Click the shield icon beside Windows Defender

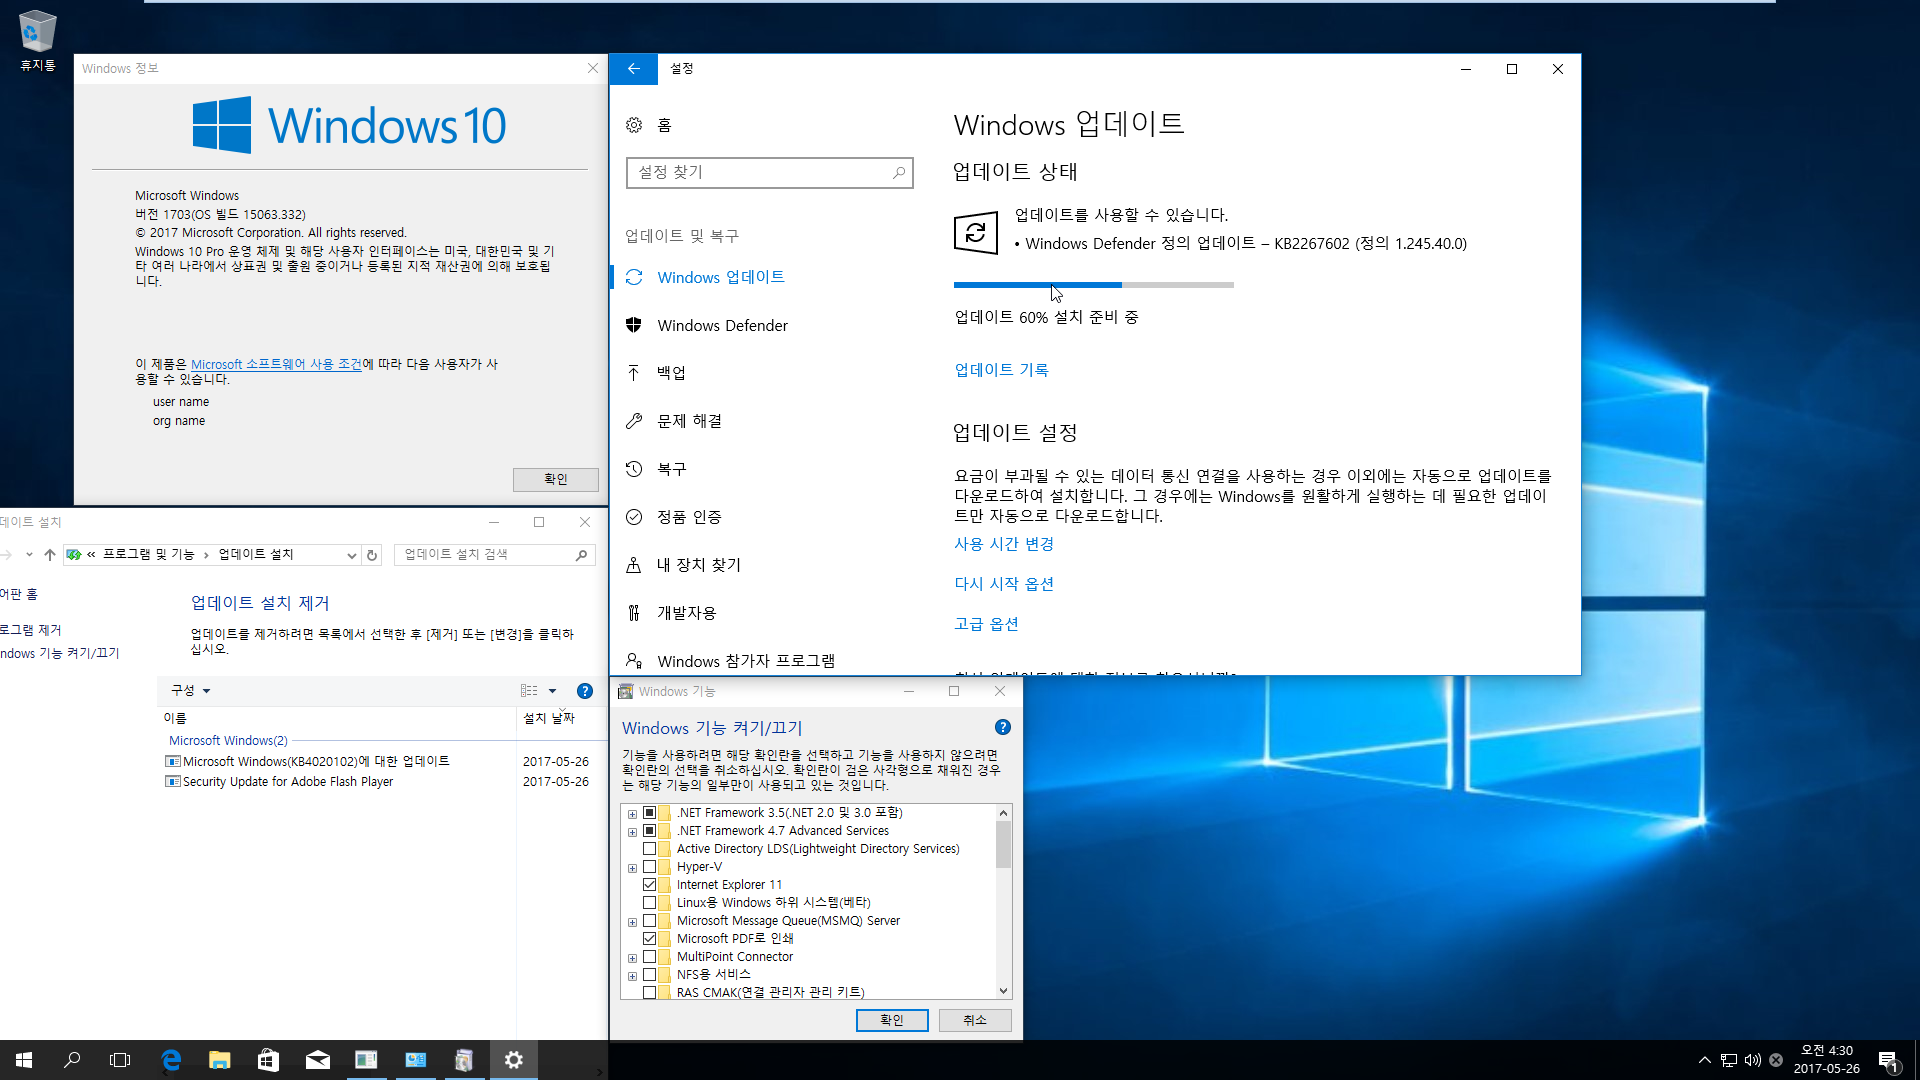coord(634,325)
